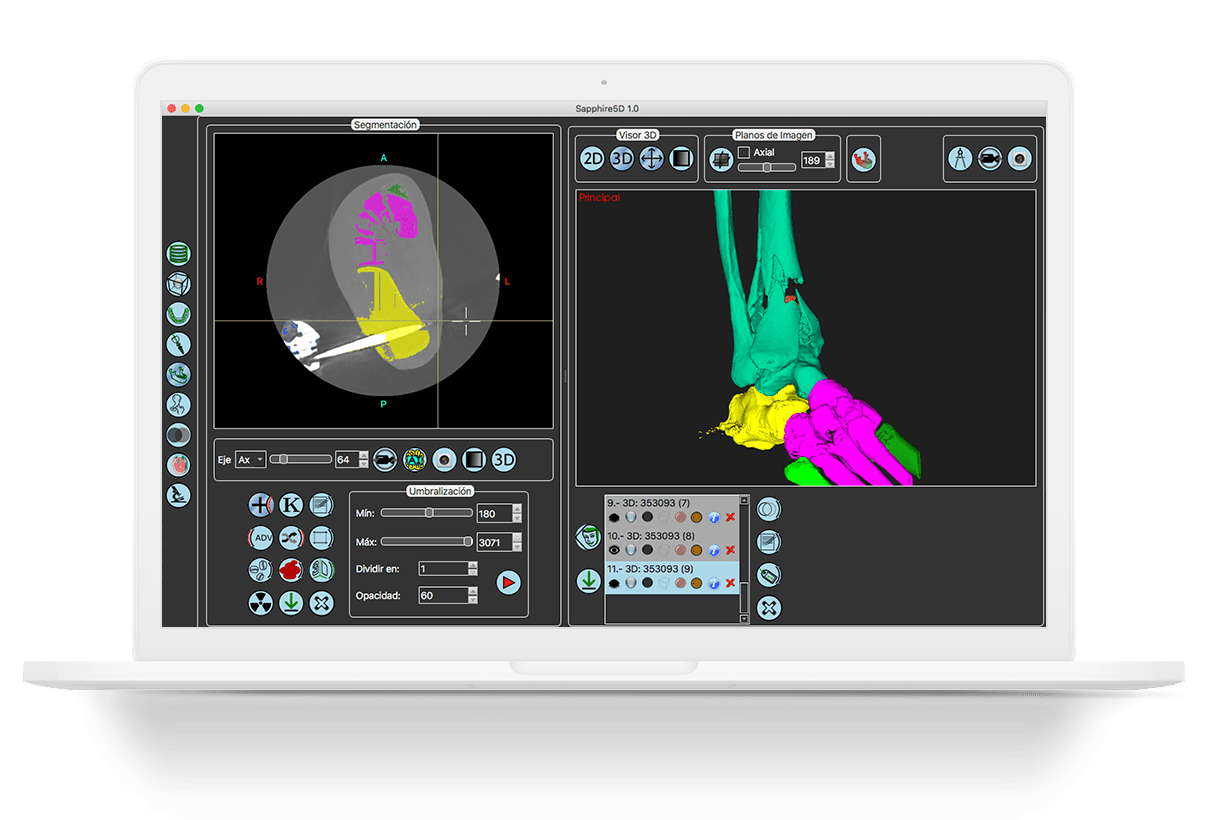Click the pink sphere swatch of 3D: 353093 (7)
The image size is (1206, 820).
pos(680,517)
